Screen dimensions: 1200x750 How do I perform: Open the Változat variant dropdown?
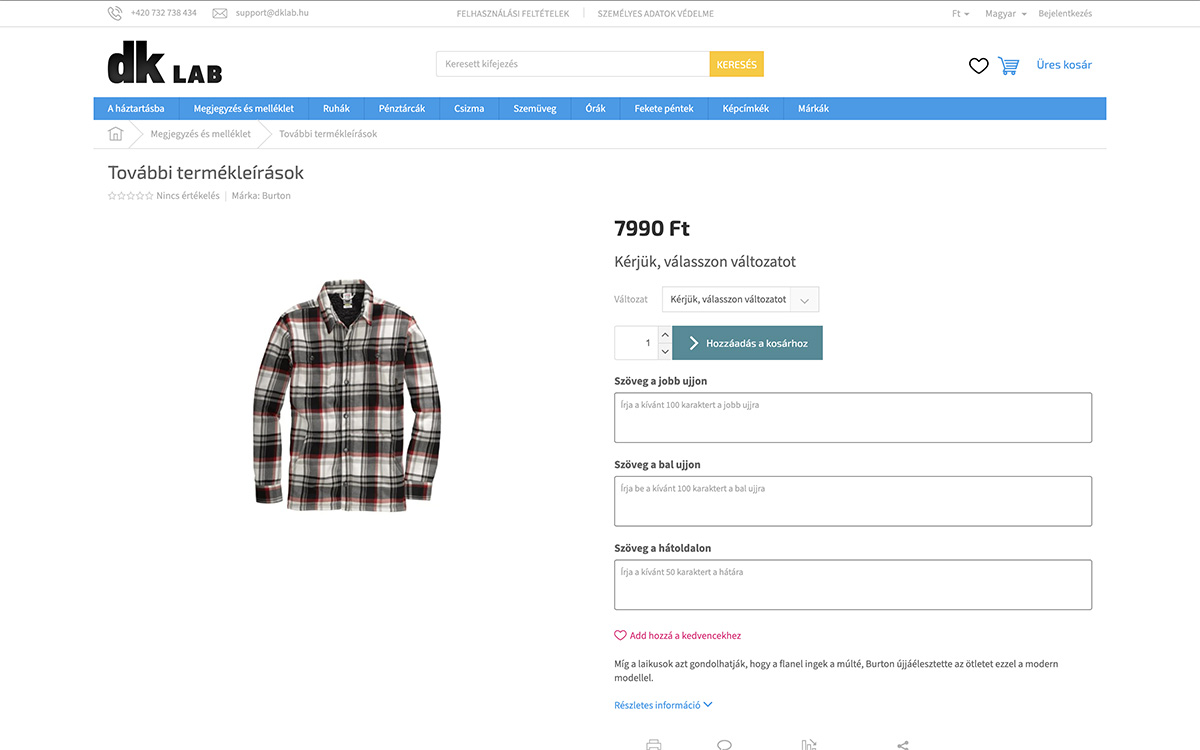tap(740, 299)
